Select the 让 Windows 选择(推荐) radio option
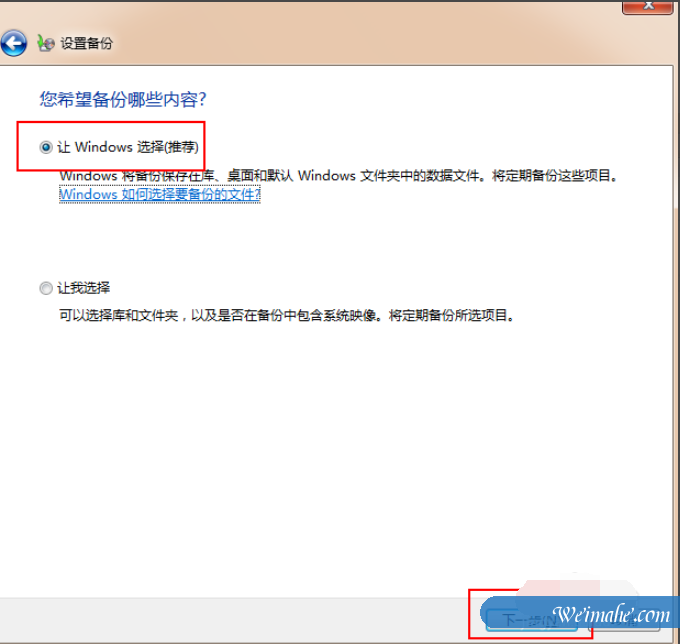 46,147
